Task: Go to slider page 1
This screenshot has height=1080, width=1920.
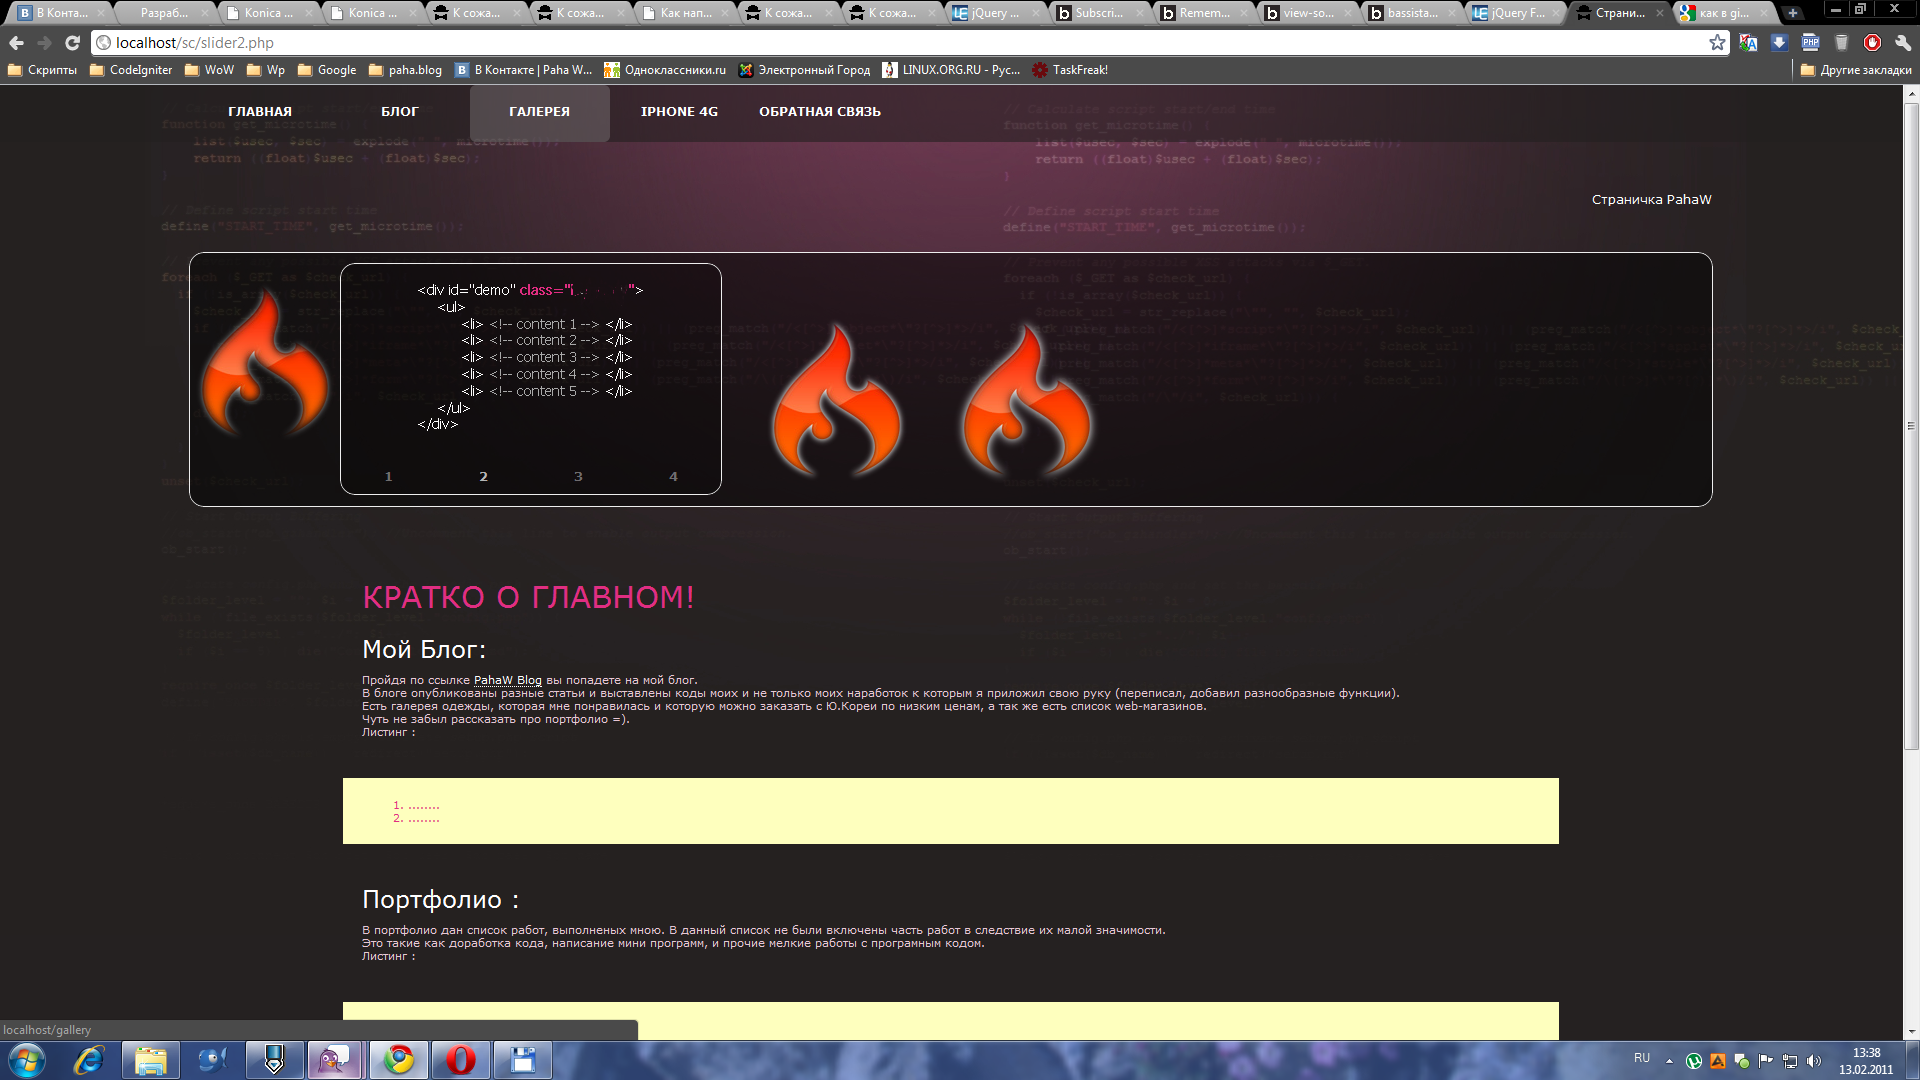Action: click(x=389, y=477)
